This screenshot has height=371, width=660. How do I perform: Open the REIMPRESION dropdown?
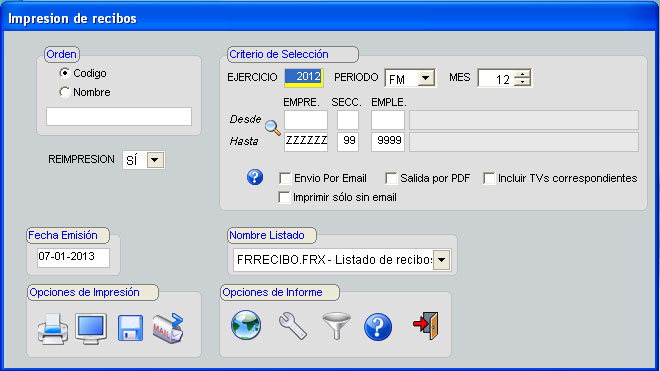point(155,160)
